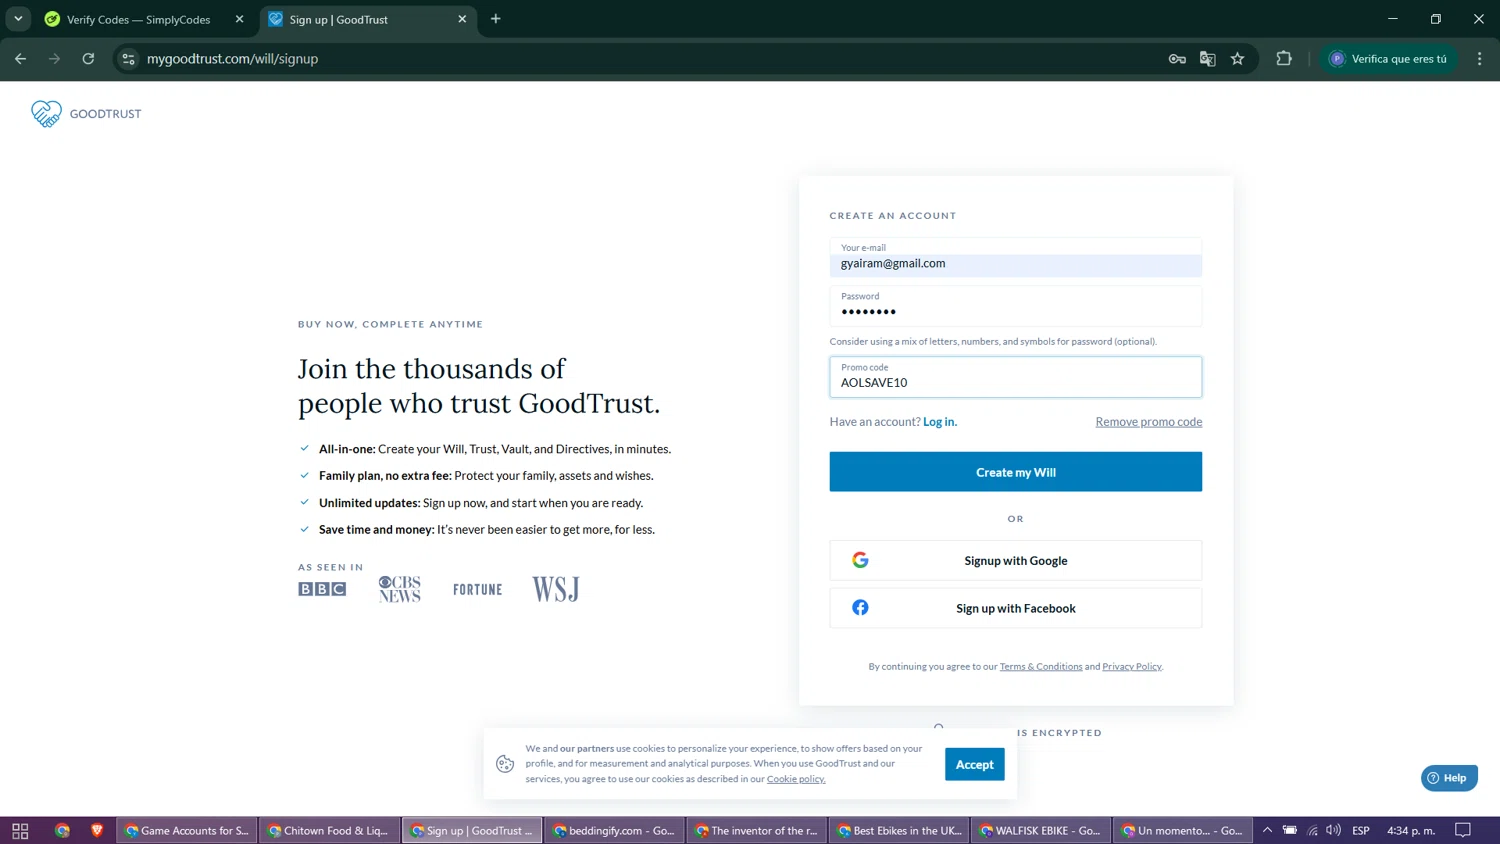The height and width of the screenshot is (844, 1500).
Task: Switch to WALFISK EBIKE taskbar window
Action: pos(1041,830)
